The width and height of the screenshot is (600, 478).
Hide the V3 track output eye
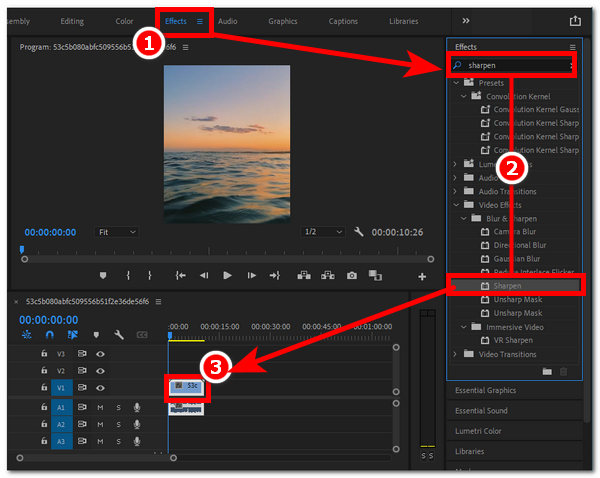[101, 354]
